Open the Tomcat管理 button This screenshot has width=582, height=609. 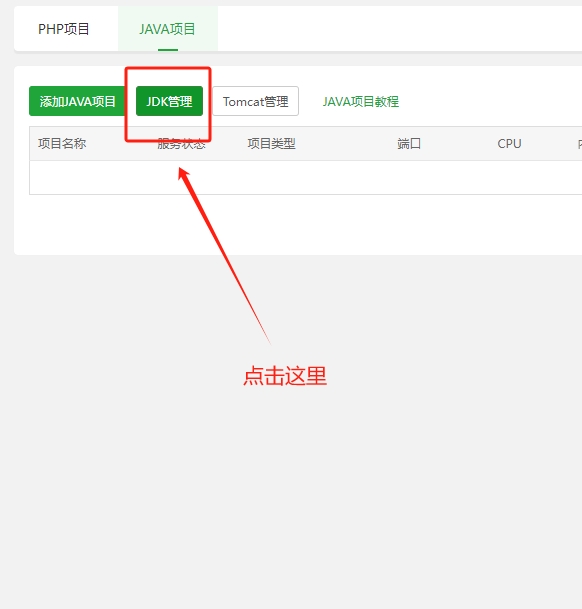[256, 101]
